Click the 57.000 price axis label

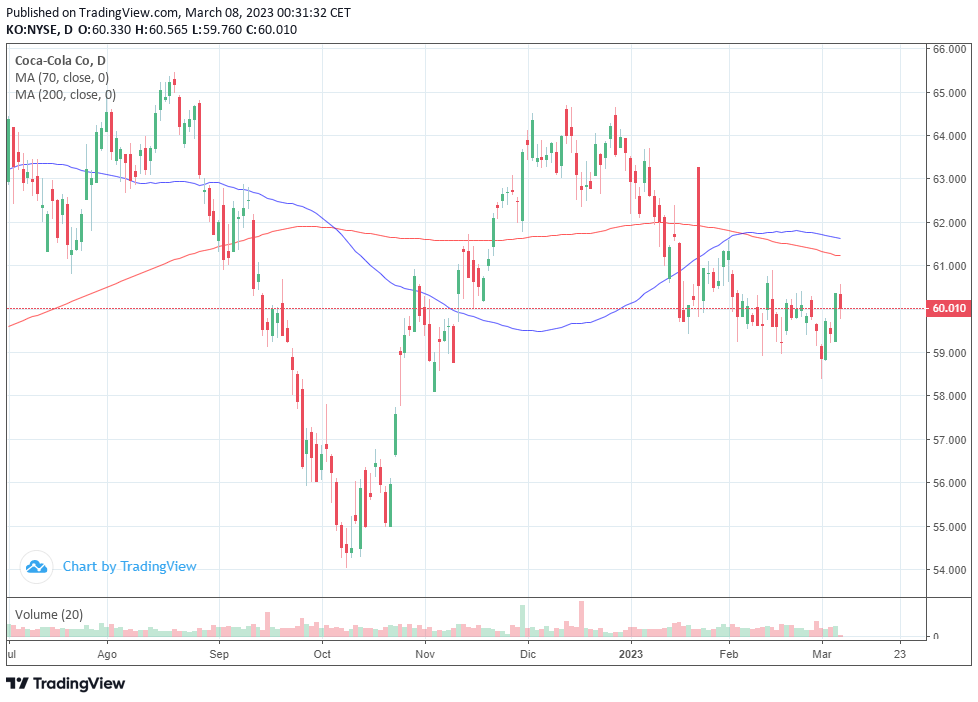(x=949, y=440)
